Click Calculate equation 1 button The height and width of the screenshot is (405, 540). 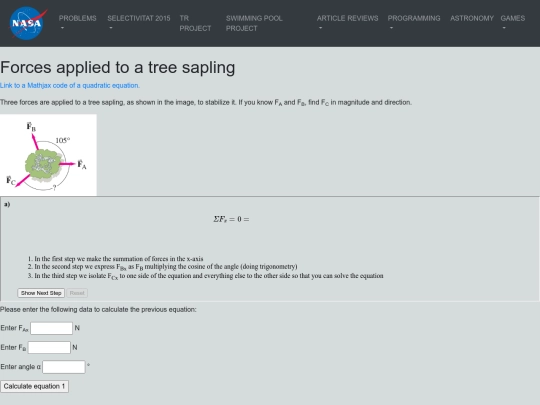pos(34,386)
